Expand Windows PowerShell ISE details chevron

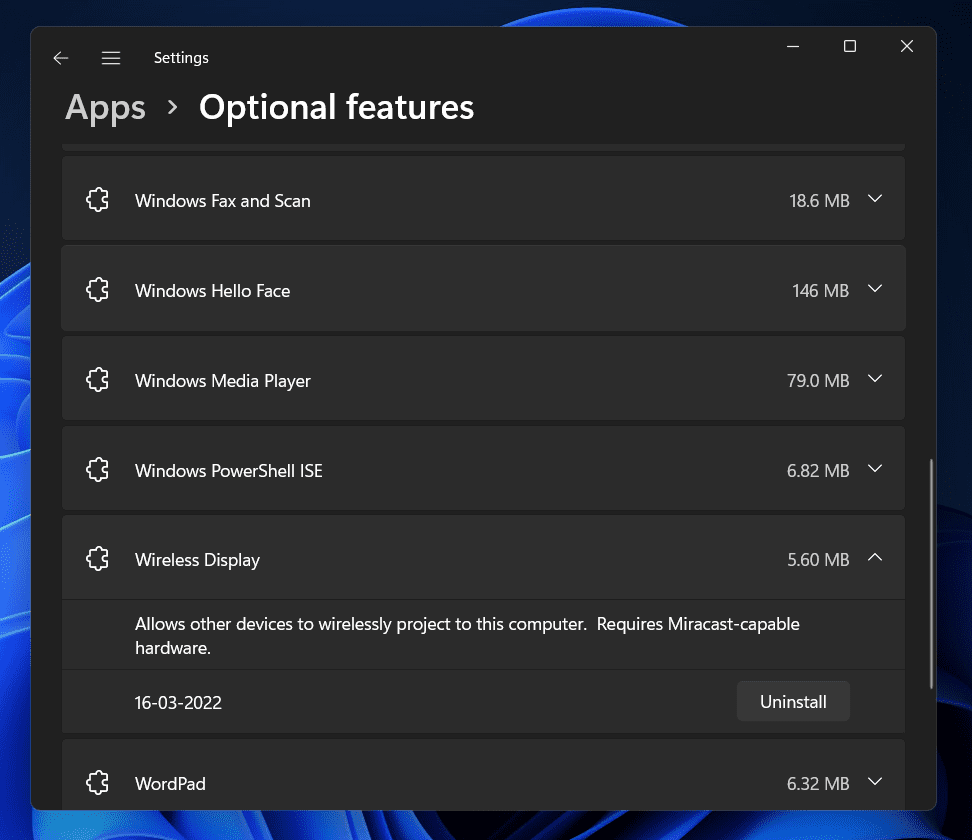tap(875, 470)
